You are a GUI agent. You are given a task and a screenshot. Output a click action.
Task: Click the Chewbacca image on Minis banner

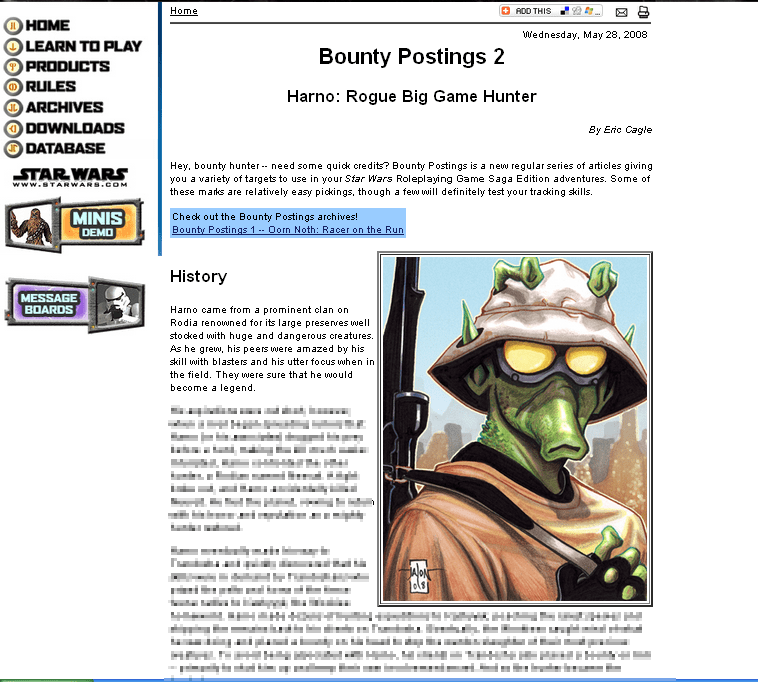click(x=32, y=226)
